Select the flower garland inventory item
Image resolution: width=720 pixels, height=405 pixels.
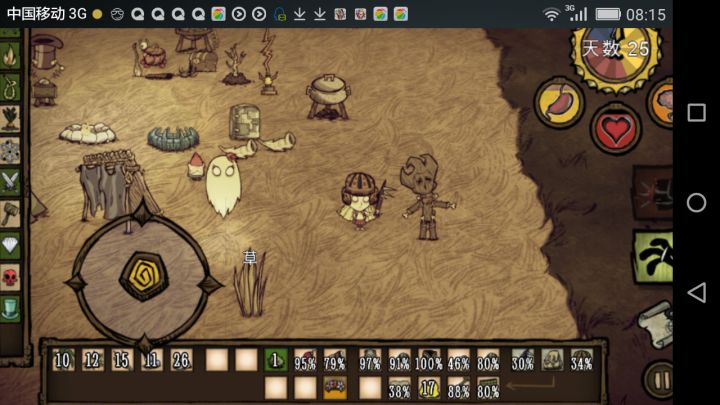coord(335,388)
